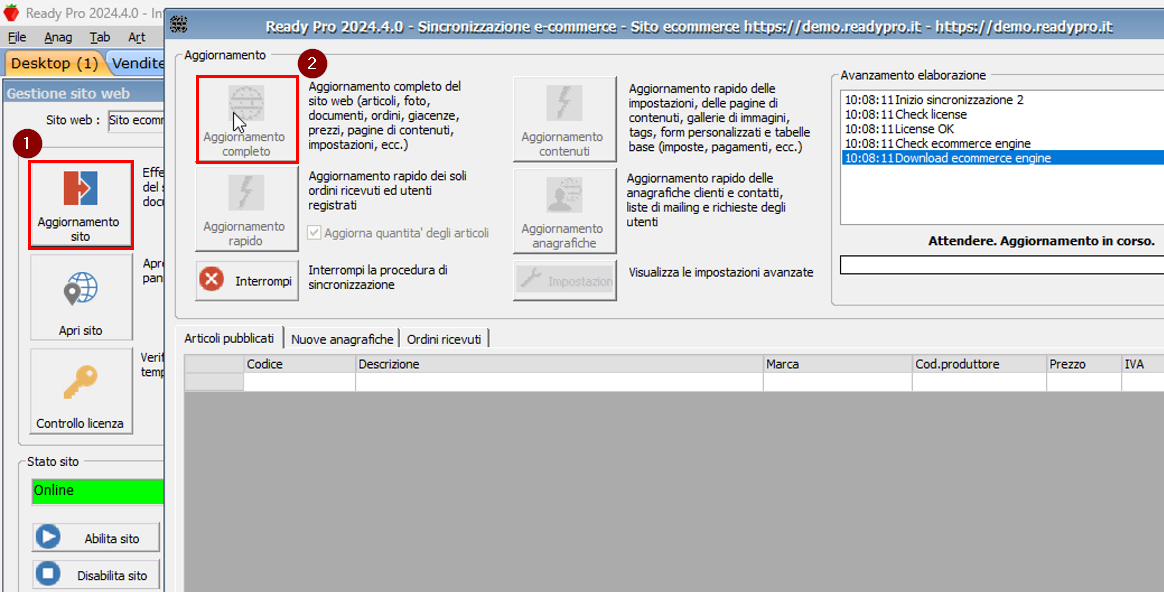Image resolution: width=1164 pixels, height=592 pixels.
Task: Open the Art menu
Action: 137,37
